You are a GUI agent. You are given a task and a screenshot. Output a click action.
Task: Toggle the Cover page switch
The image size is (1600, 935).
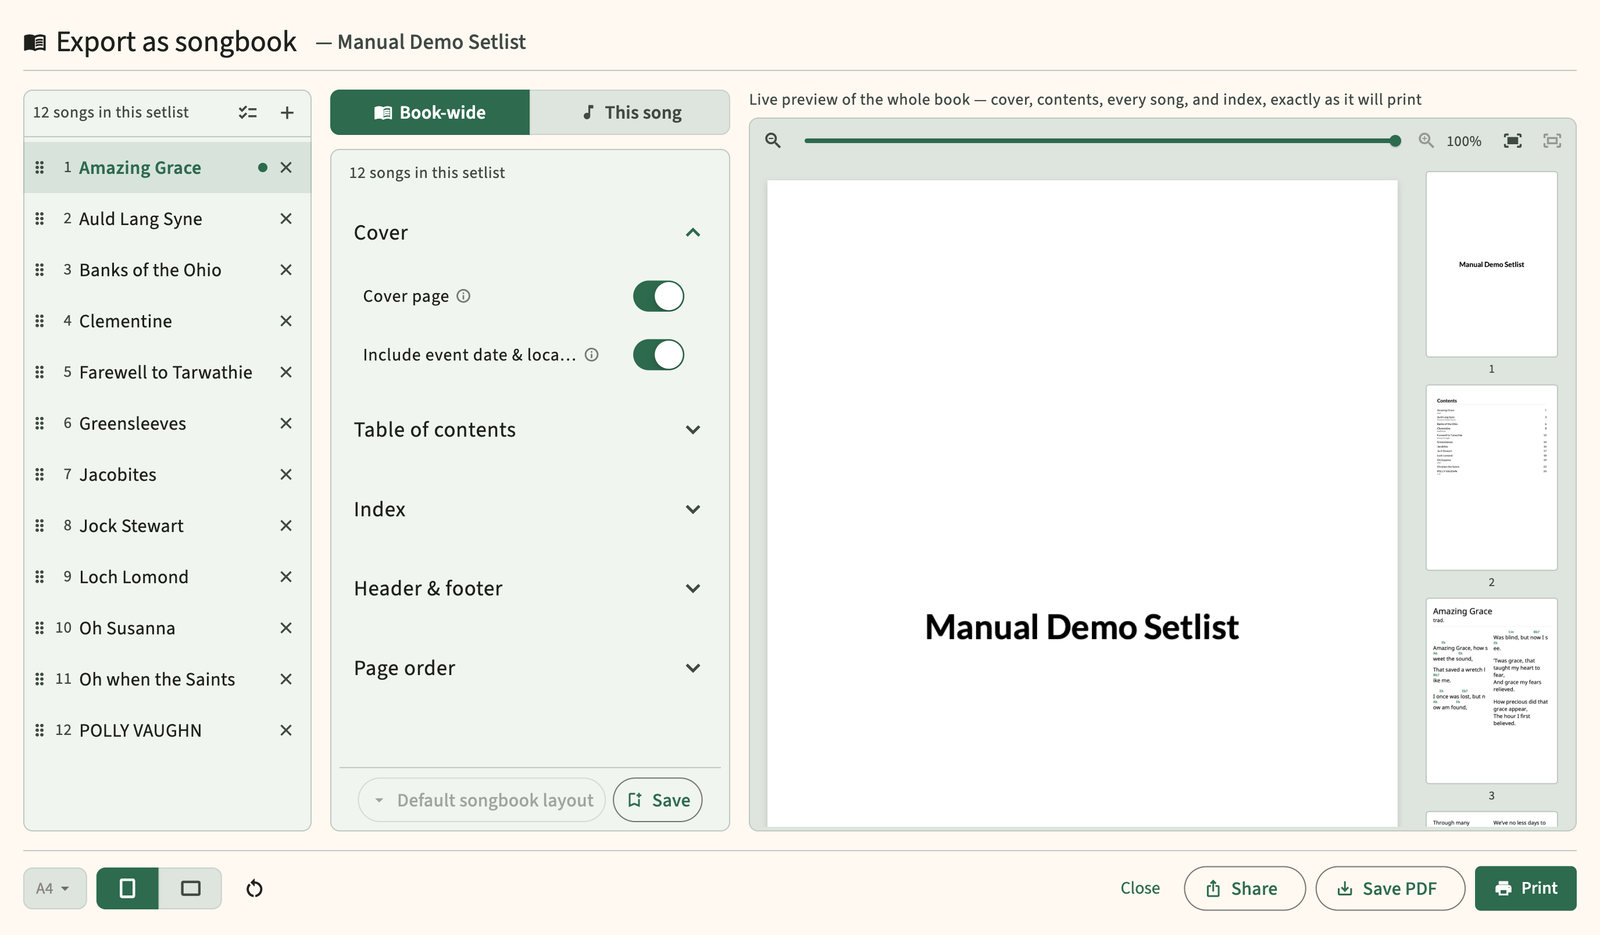[658, 296]
